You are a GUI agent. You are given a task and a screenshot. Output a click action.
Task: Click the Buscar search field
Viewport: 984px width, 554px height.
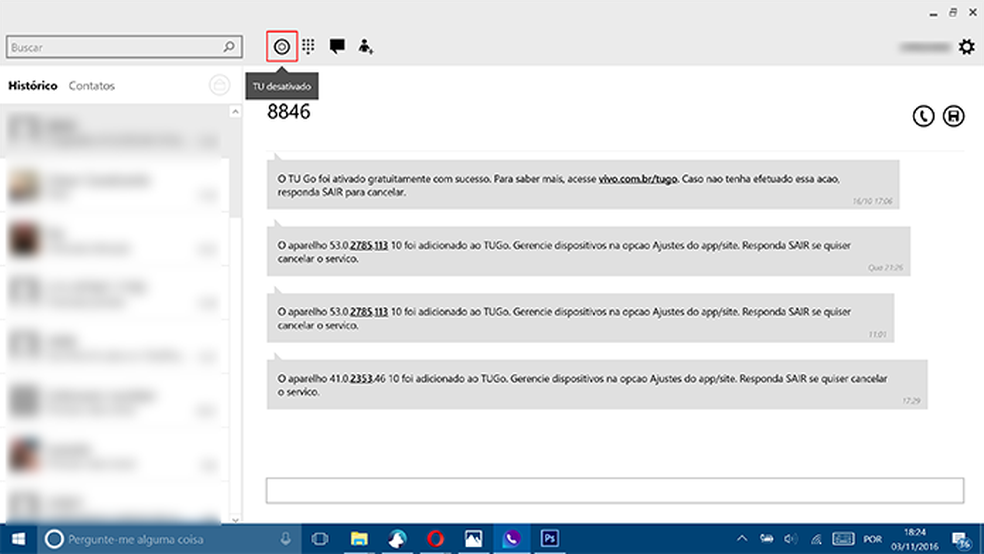click(x=124, y=47)
